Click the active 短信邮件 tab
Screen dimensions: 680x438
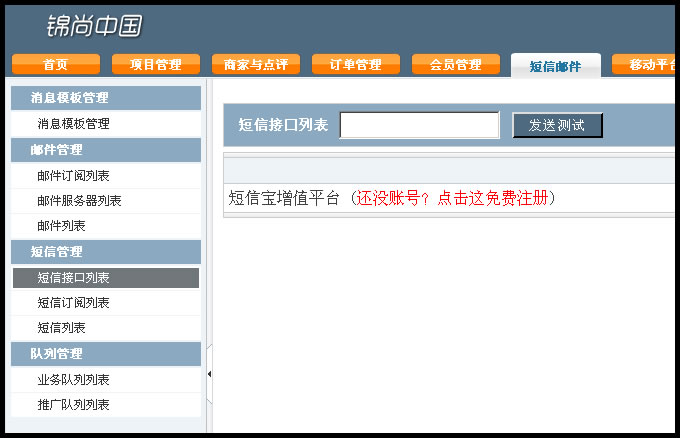(556, 65)
